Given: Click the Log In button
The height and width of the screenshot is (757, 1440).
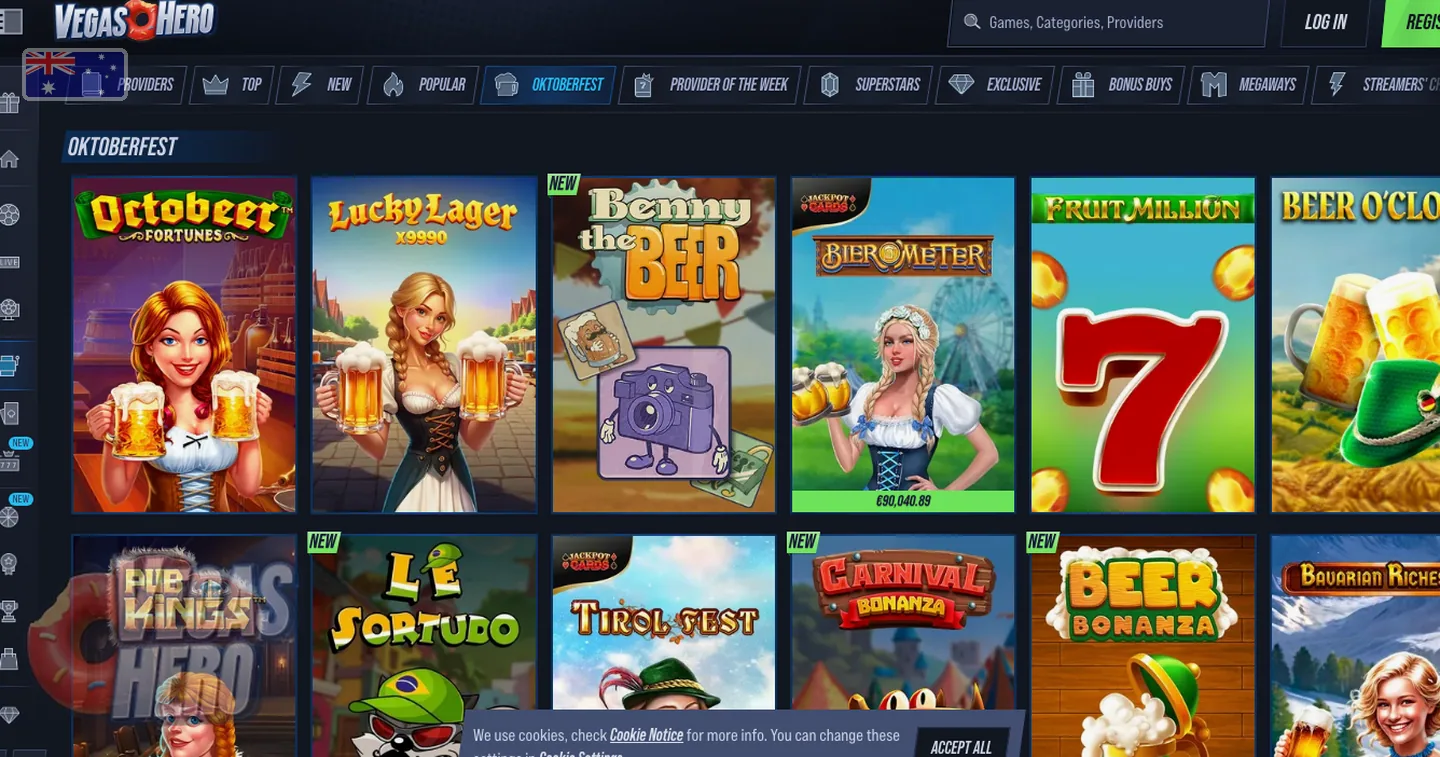Looking at the screenshot, I should tap(1325, 22).
